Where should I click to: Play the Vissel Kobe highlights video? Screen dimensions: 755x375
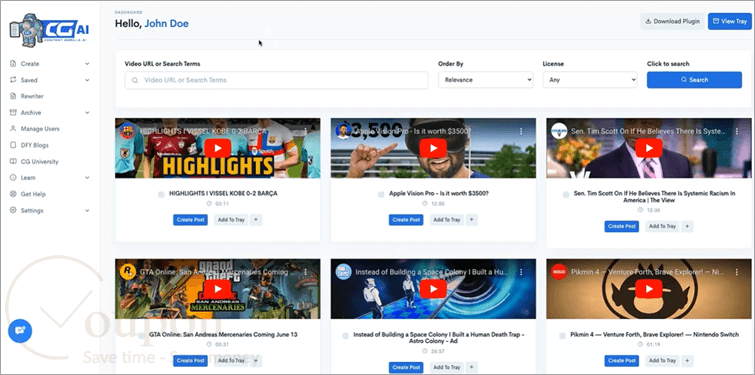point(218,148)
